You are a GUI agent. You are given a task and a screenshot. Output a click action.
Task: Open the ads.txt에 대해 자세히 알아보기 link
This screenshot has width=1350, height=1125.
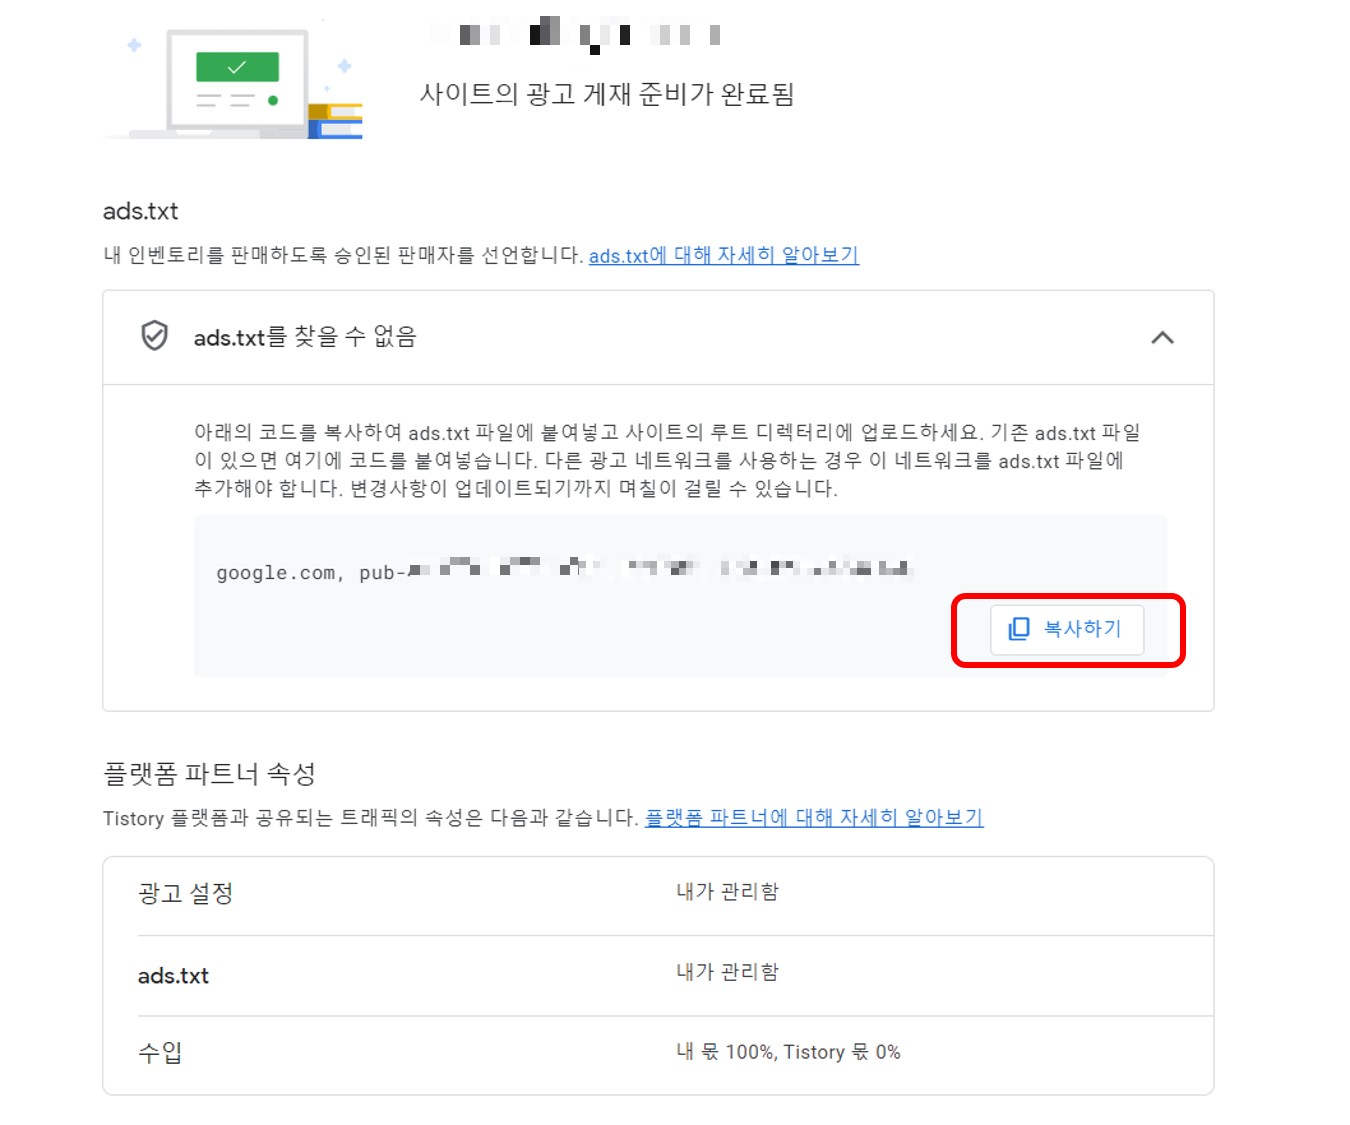(724, 256)
